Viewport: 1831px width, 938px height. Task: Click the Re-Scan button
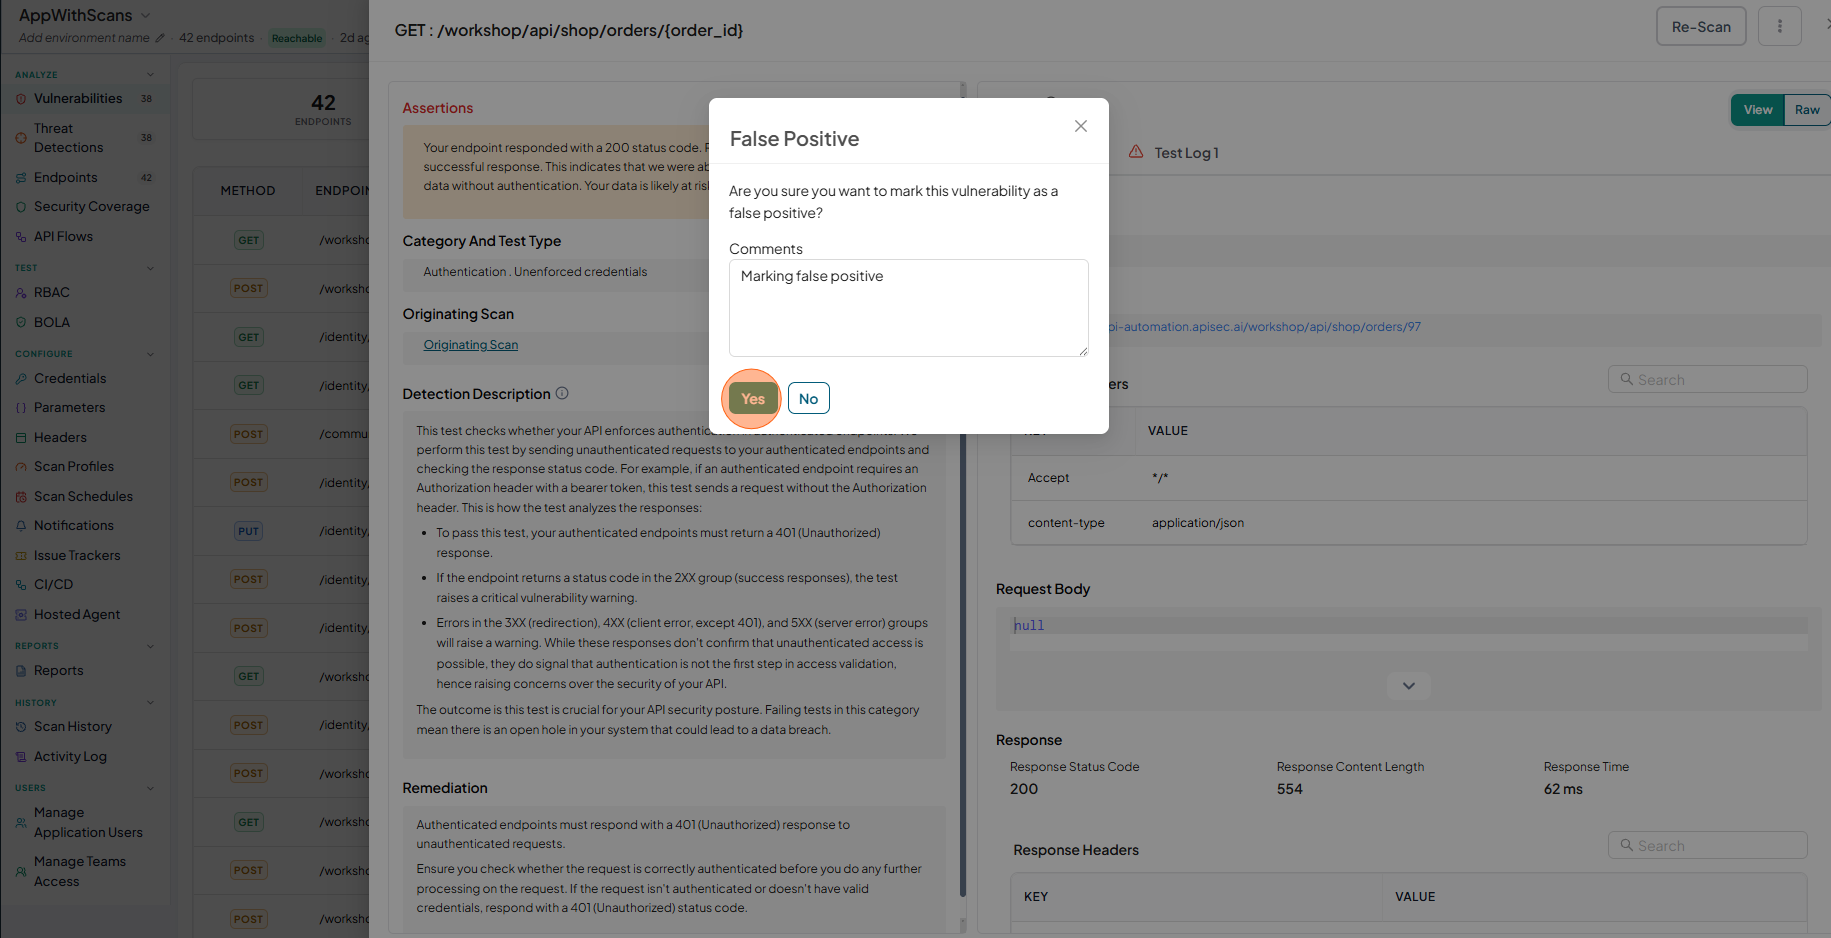pos(1700,27)
